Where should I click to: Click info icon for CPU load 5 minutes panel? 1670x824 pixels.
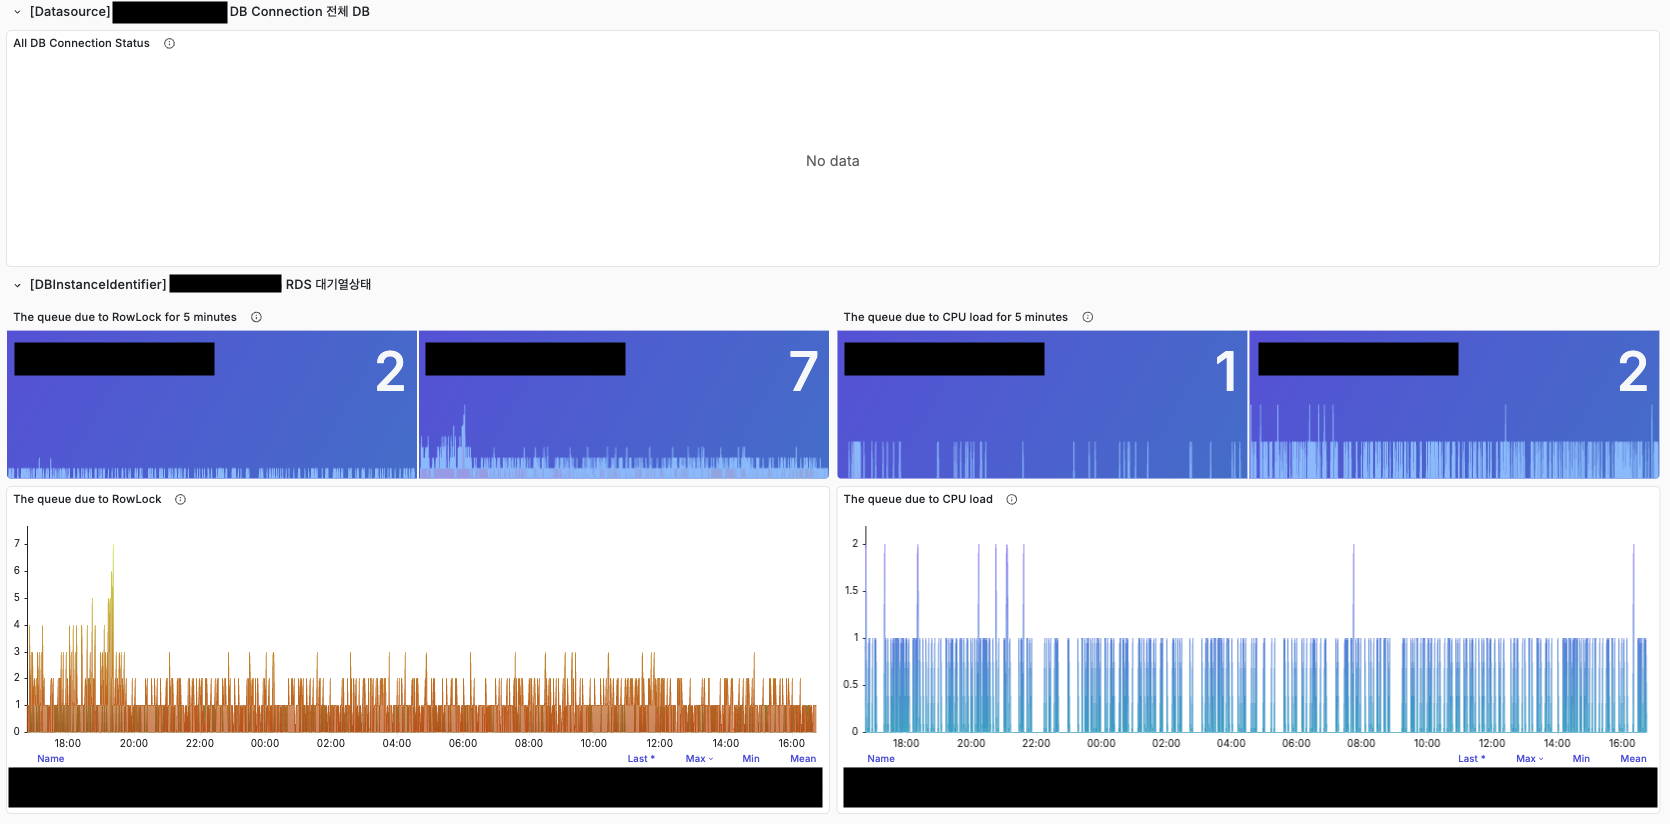point(1087,318)
